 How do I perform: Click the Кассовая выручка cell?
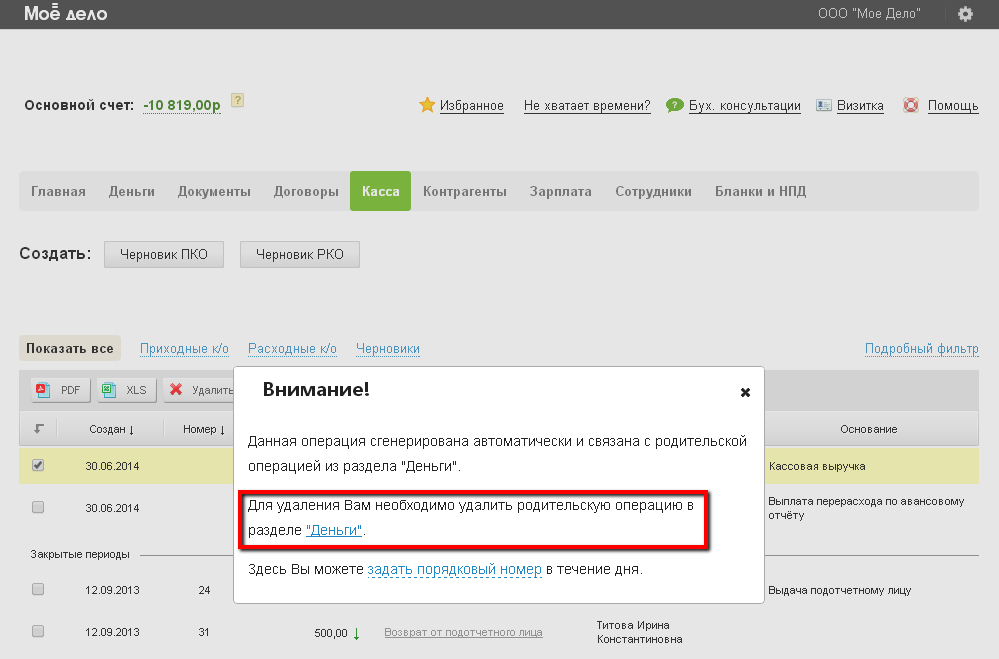coord(817,467)
